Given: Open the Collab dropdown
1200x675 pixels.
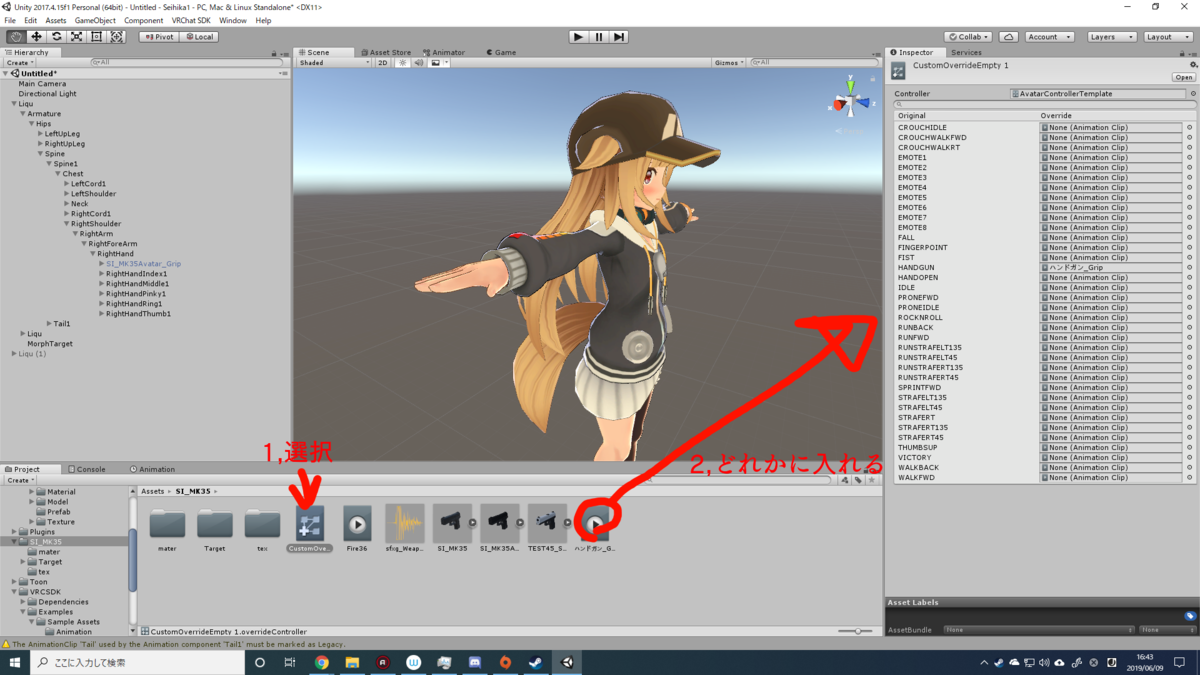Looking at the screenshot, I should (x=968, y=37).
